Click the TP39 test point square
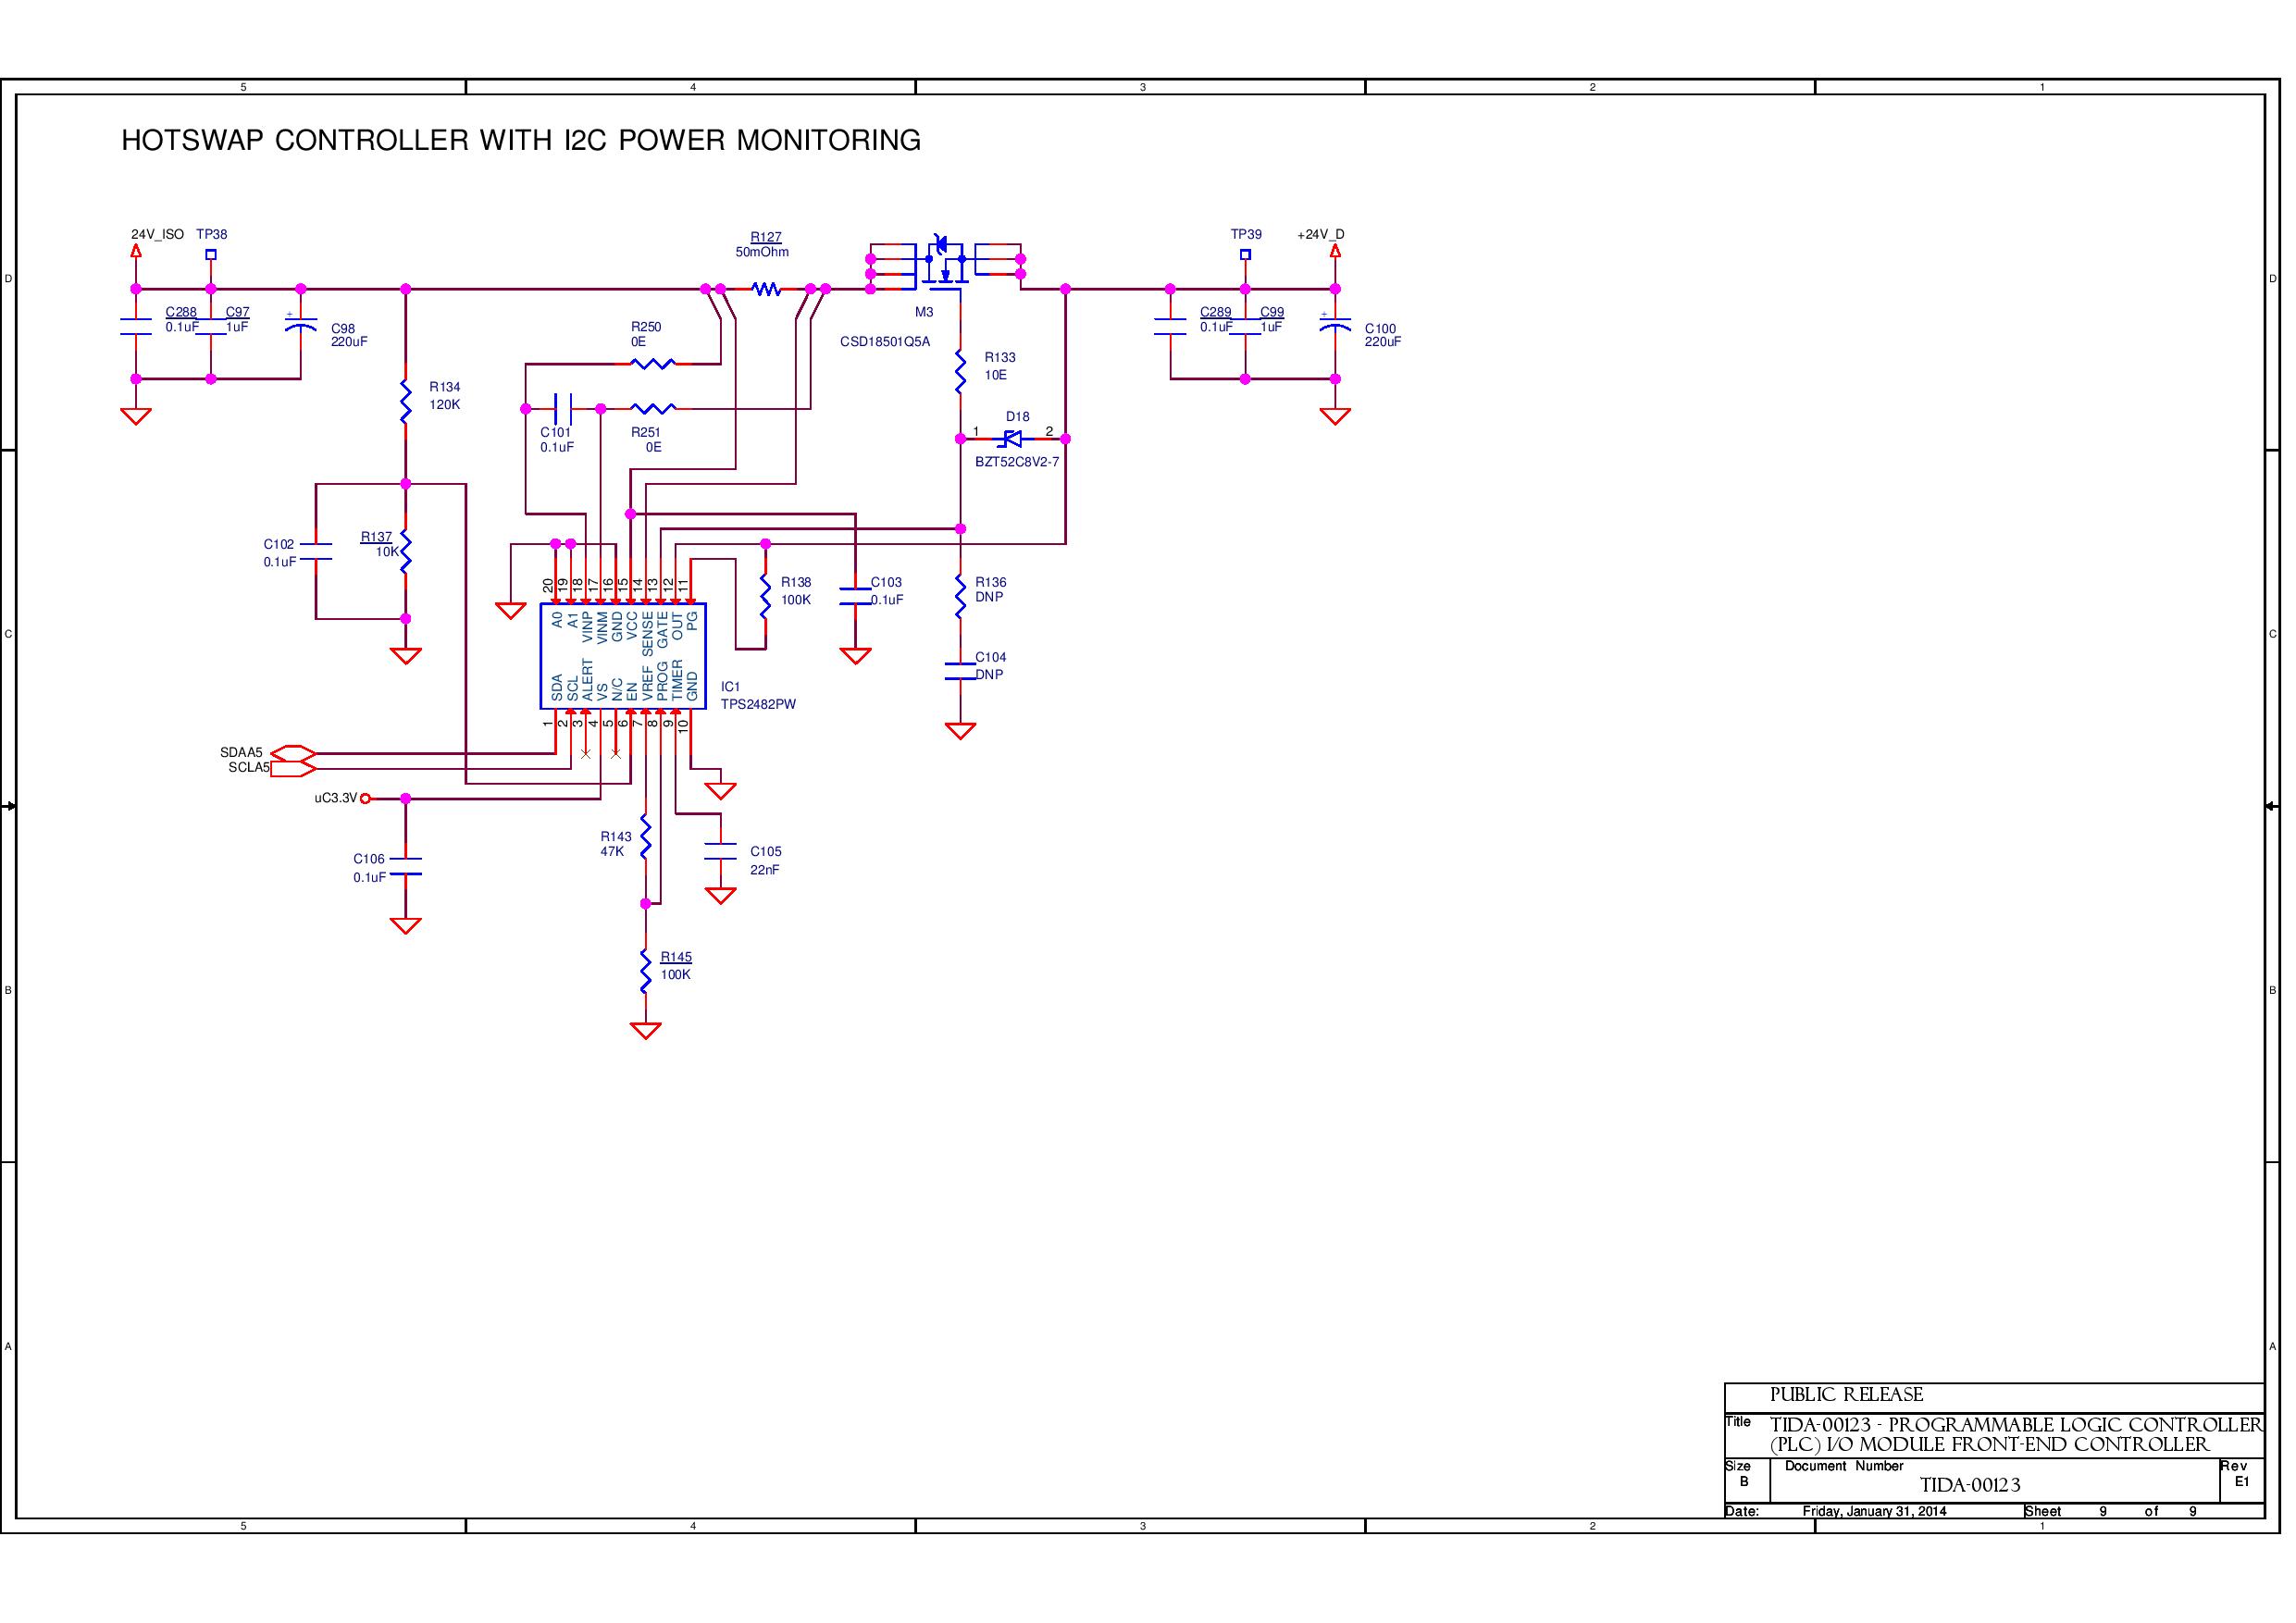This screenshot has height=1623, width=2296. point(1245,254)
